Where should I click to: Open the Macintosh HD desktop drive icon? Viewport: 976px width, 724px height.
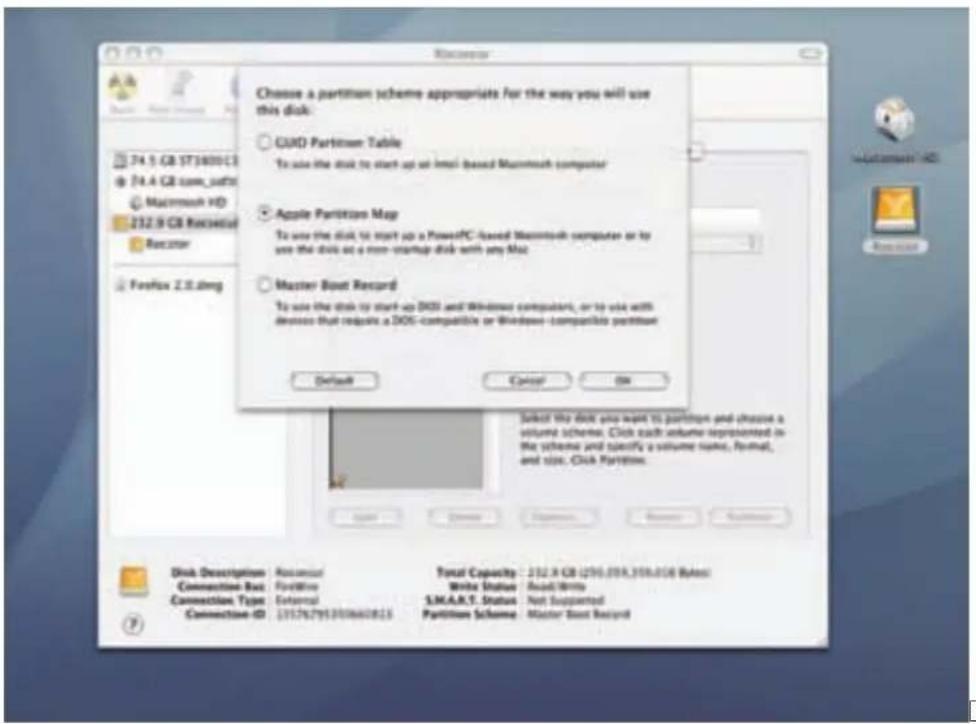click(x=895, y=120)
